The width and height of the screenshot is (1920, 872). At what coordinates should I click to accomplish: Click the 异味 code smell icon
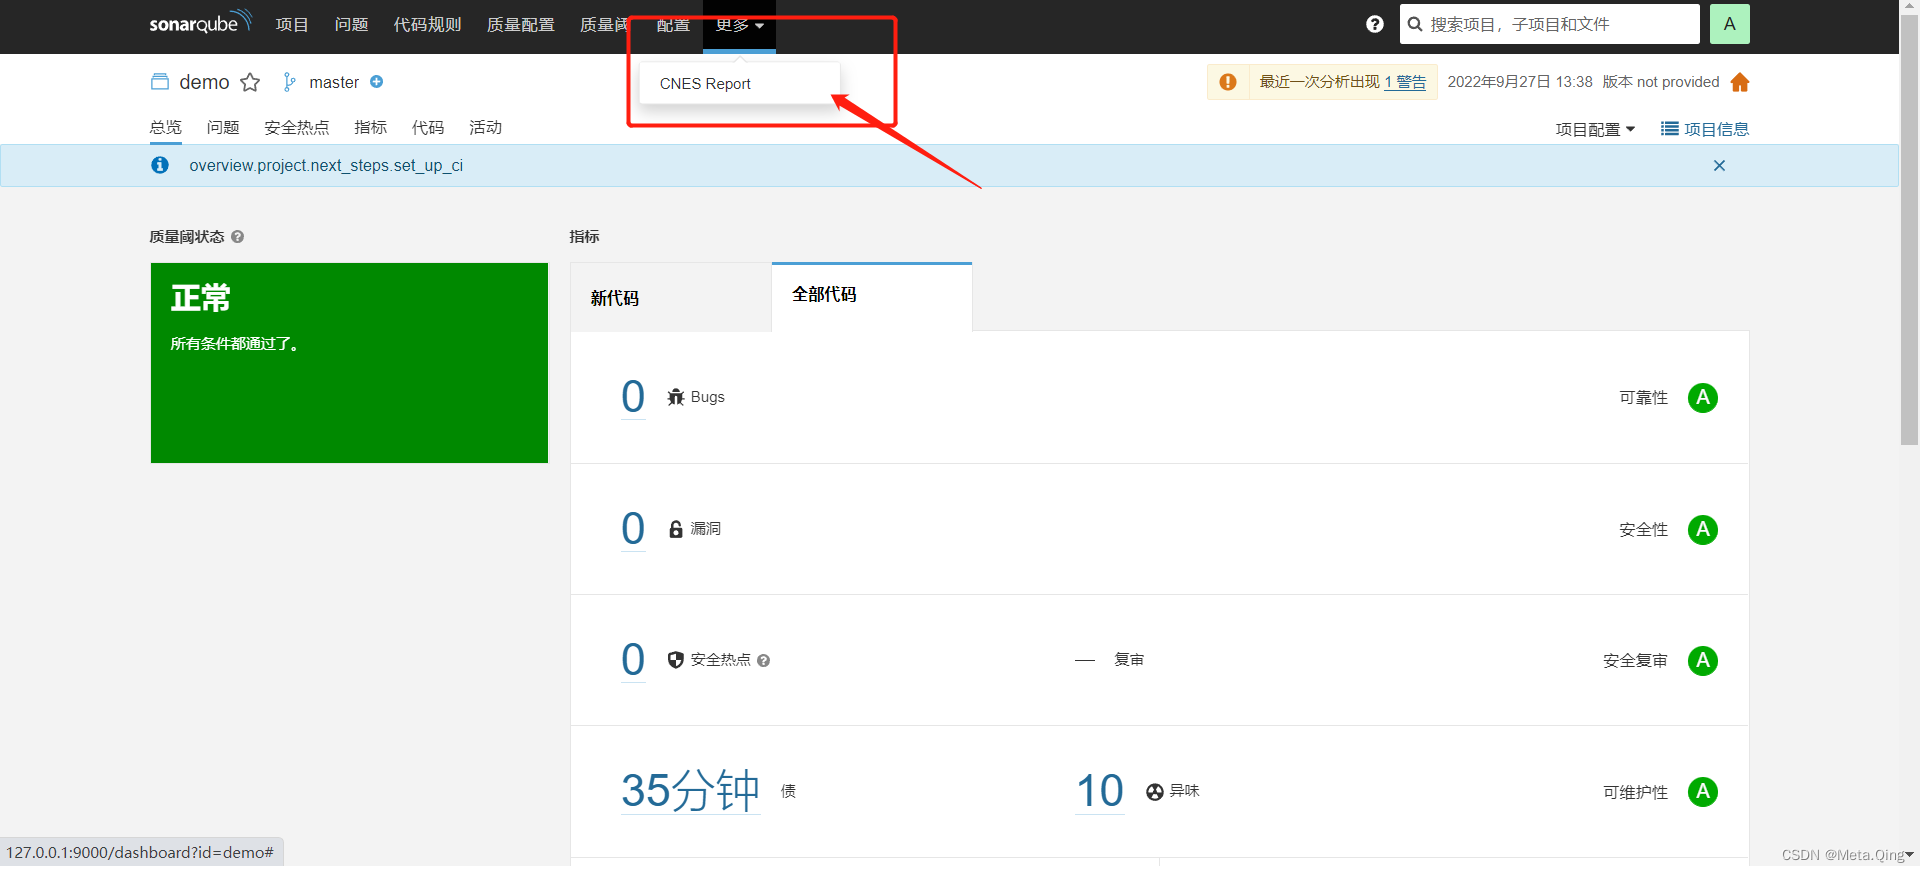click(1155, 792)
